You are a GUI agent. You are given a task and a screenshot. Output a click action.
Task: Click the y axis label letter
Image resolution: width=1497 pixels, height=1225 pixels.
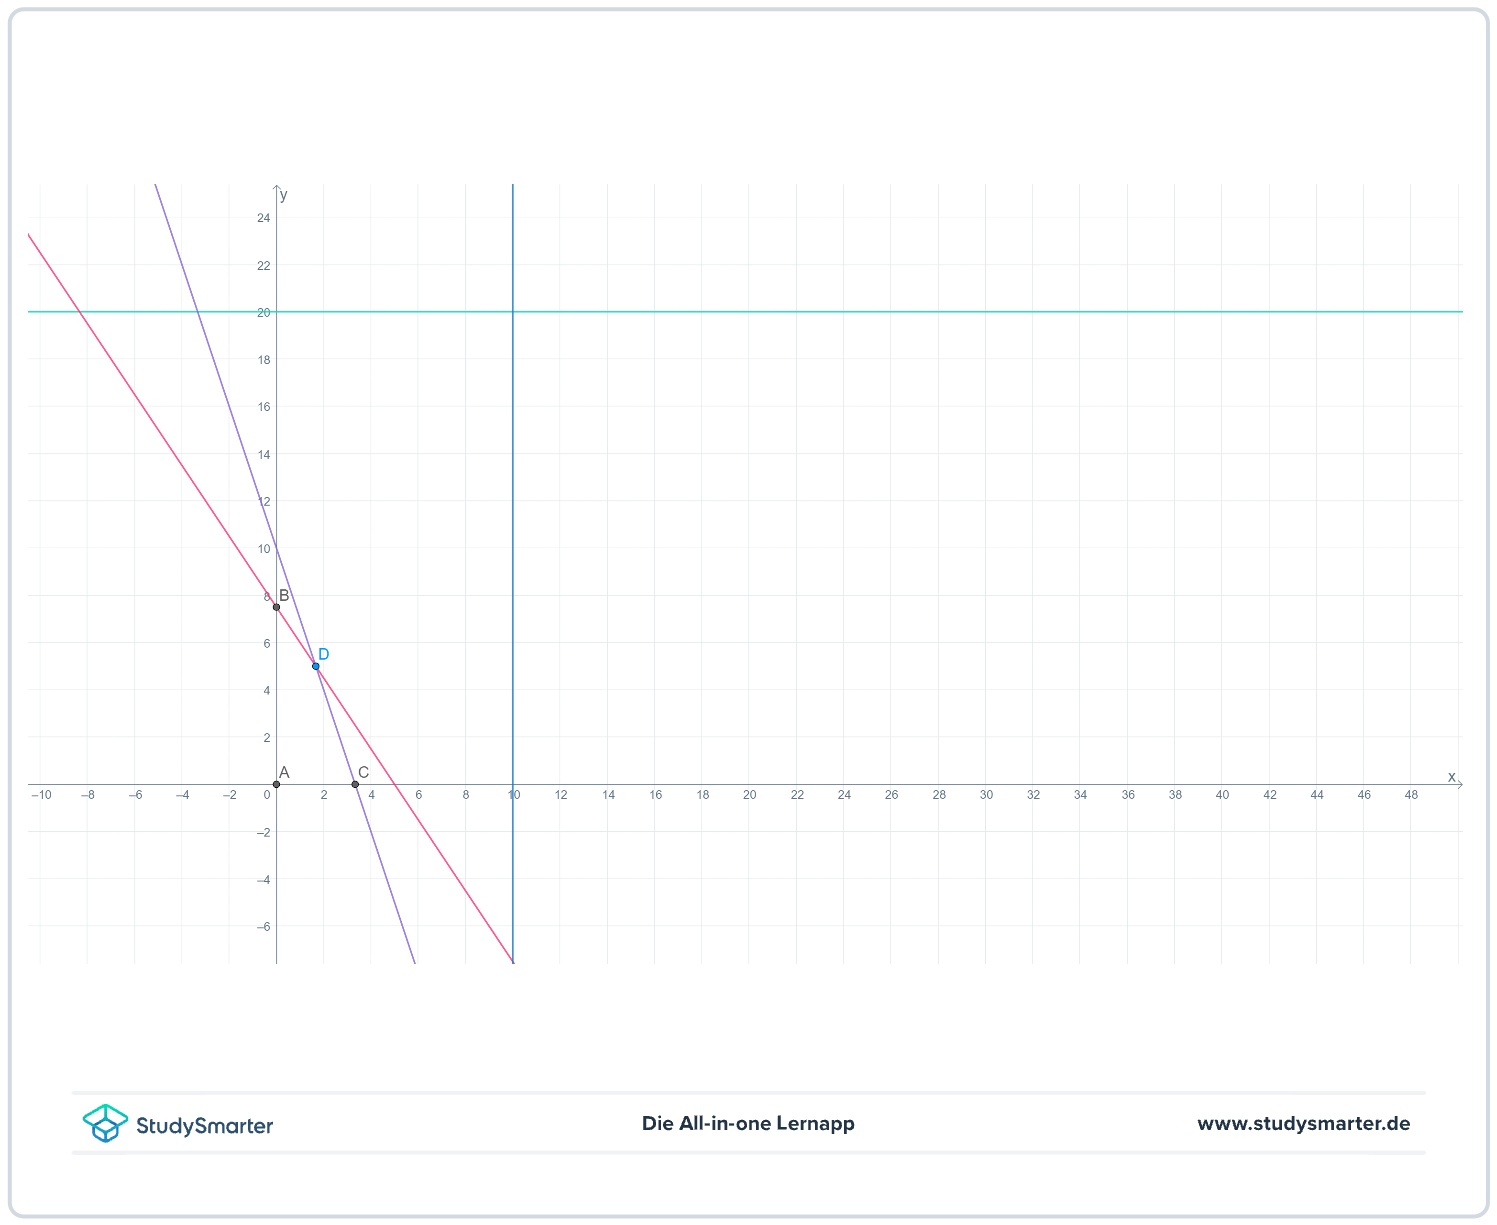click(284, 195)
